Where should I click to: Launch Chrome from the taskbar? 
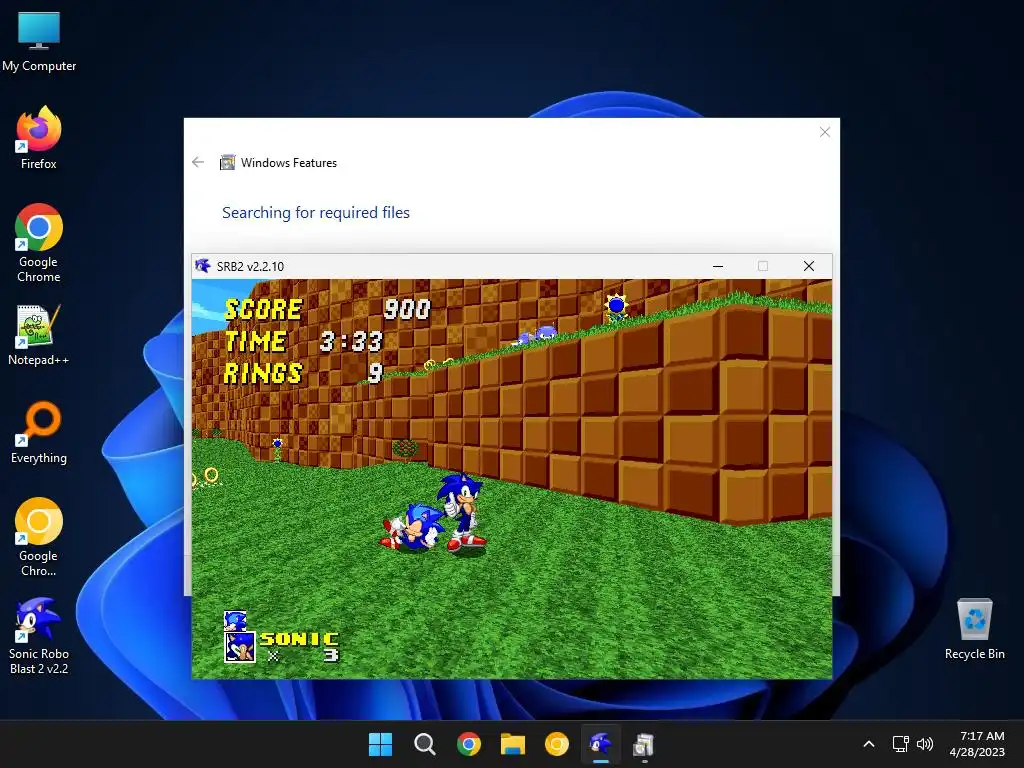coord(468,744)
